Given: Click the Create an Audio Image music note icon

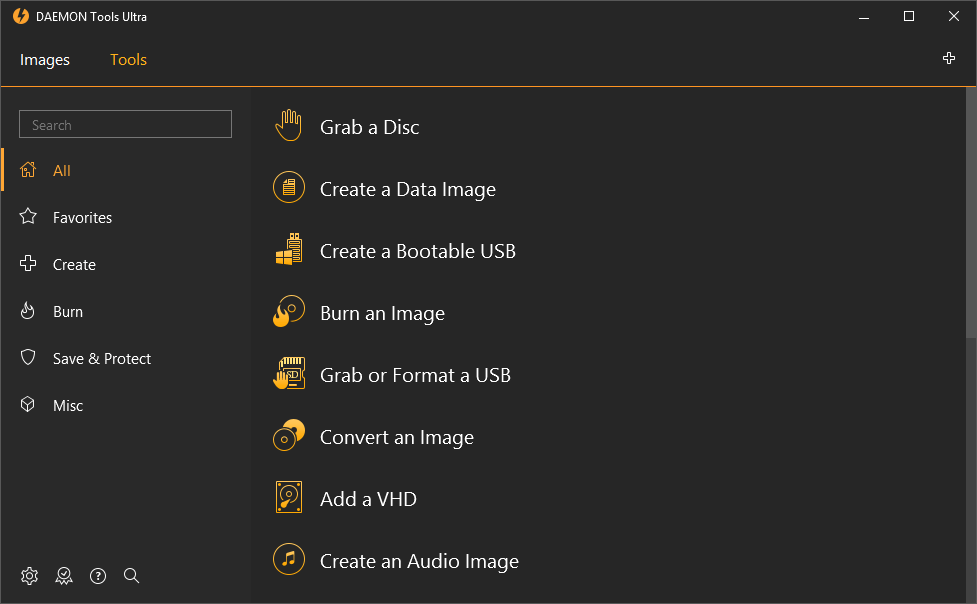Looking at the screenshot, I should tap(289, 558).
